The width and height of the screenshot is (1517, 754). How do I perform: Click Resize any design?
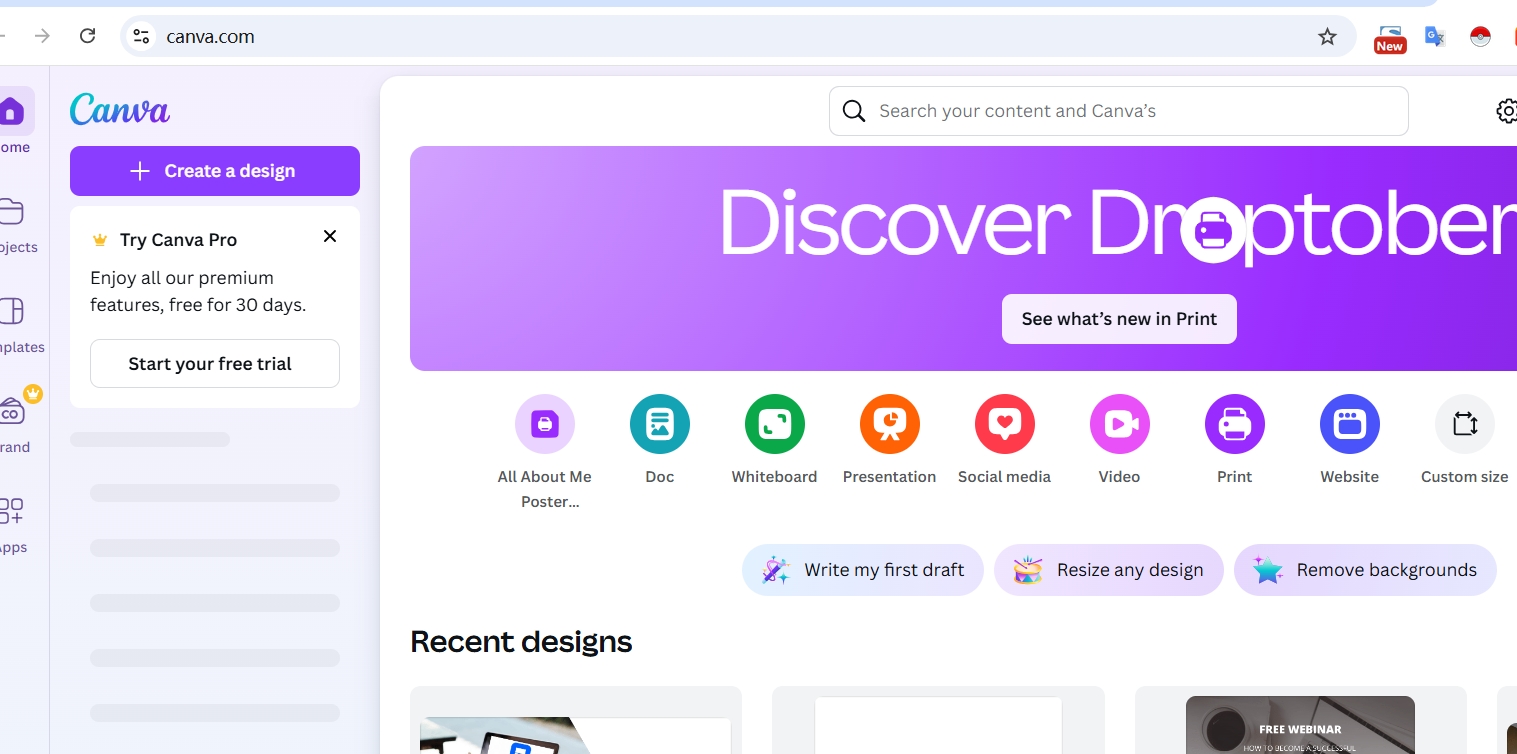click(1109, 570)
